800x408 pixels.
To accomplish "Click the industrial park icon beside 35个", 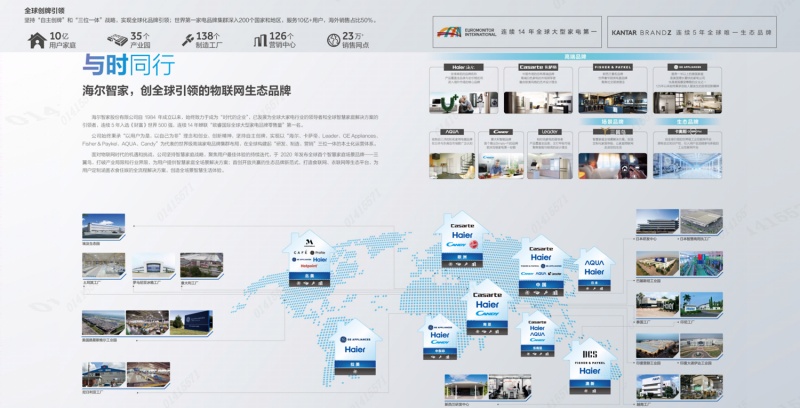I will 117,39.
